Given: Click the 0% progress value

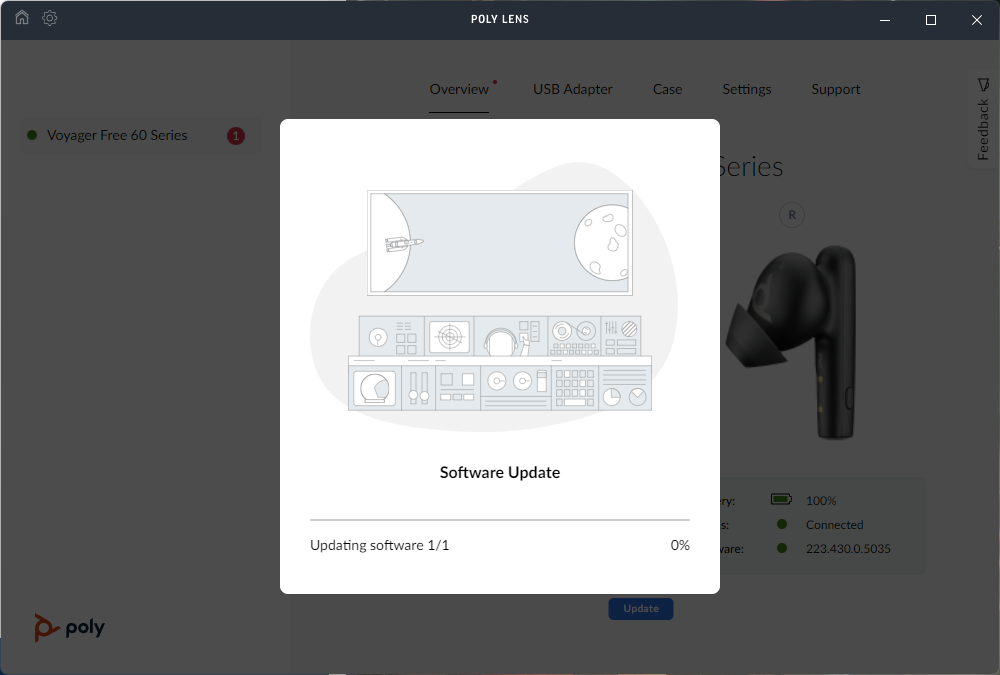Looking at the screenshot, I should 680,545.
